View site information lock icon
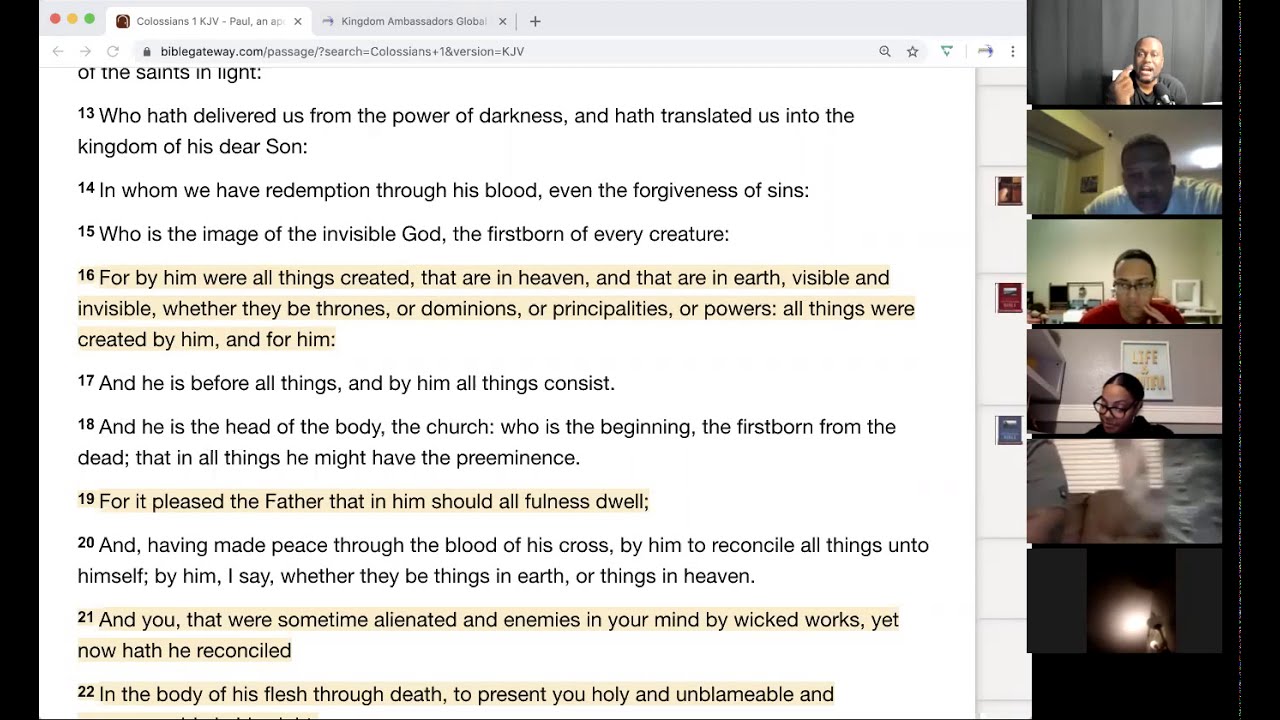 tap(147, 51)
